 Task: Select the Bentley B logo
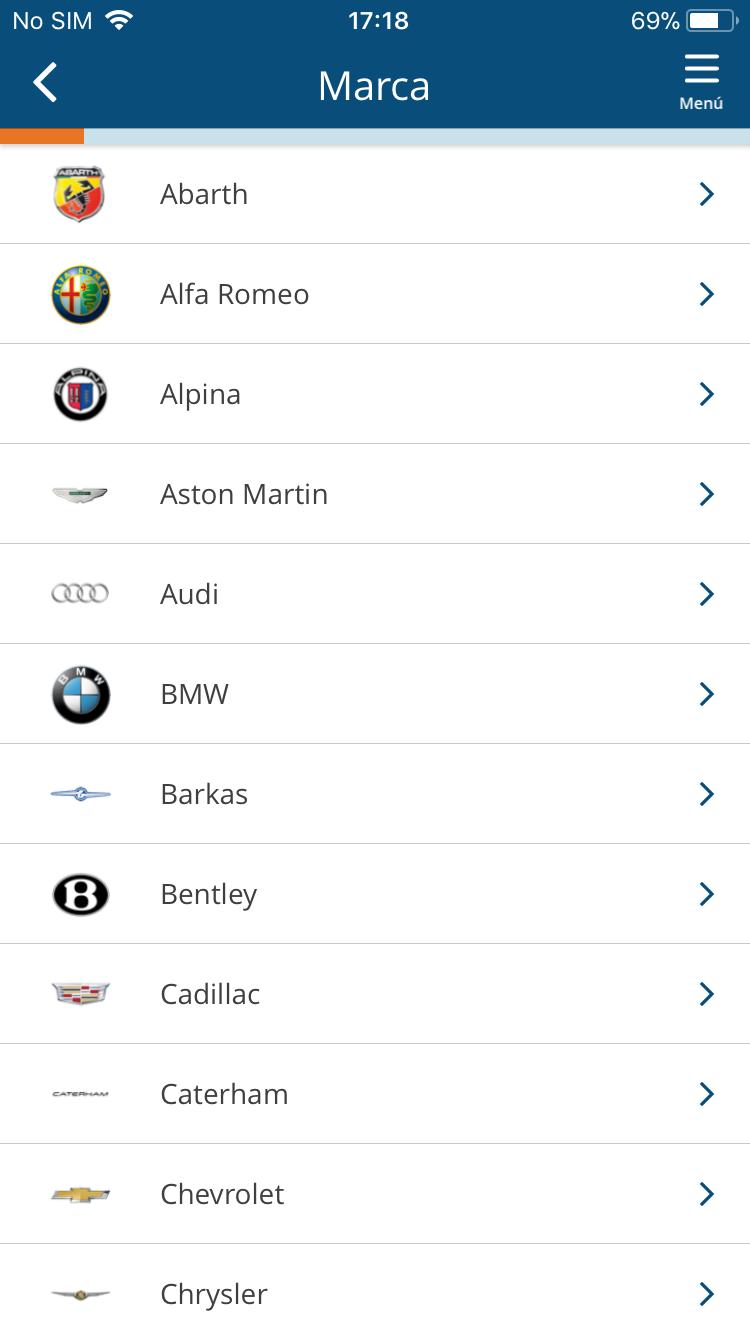(80, 894)
